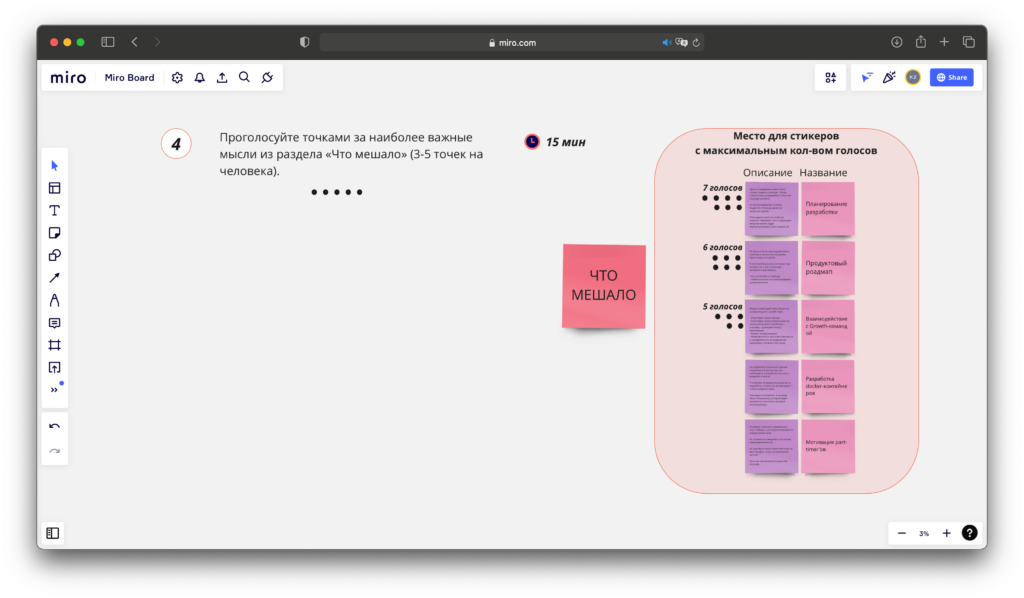Click the Upload tool icon
Screen dimensions: 1024x598
[x=55, y=367]
